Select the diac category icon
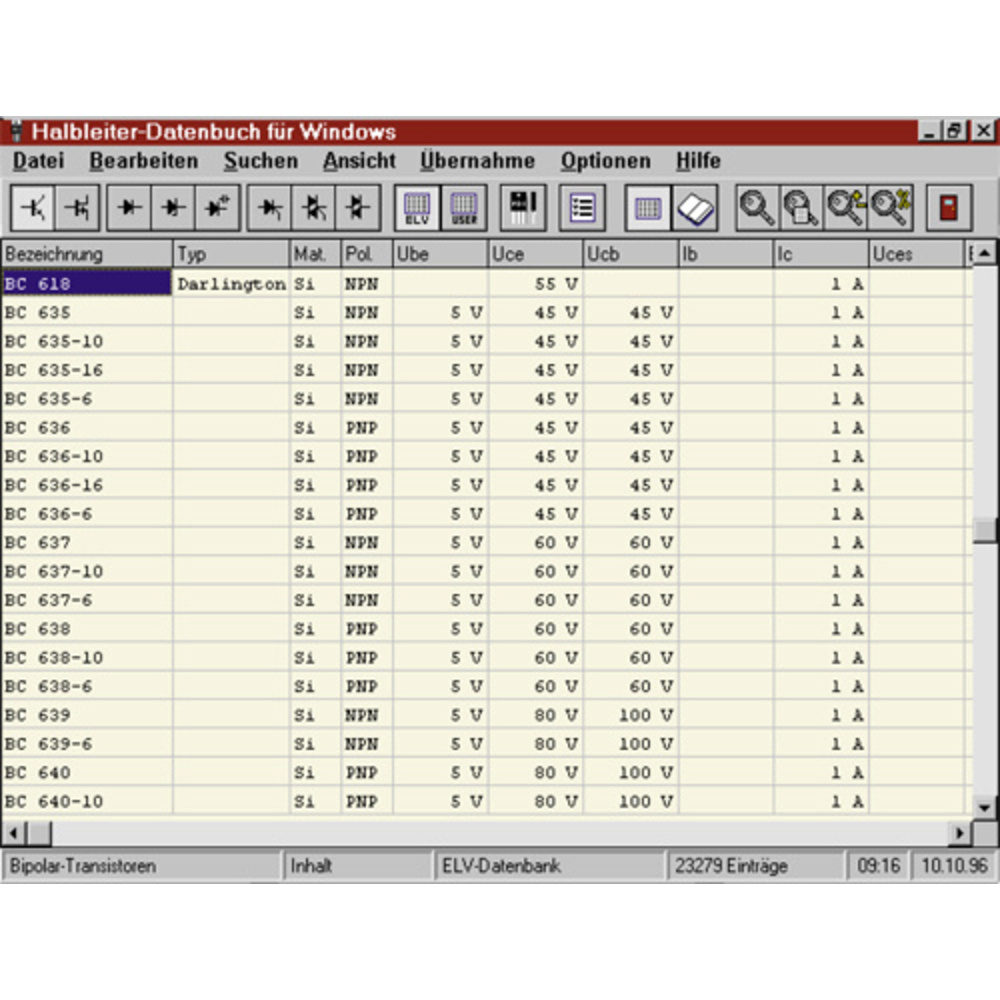This screenshot has width=1000, height=1000. (358, 207)
